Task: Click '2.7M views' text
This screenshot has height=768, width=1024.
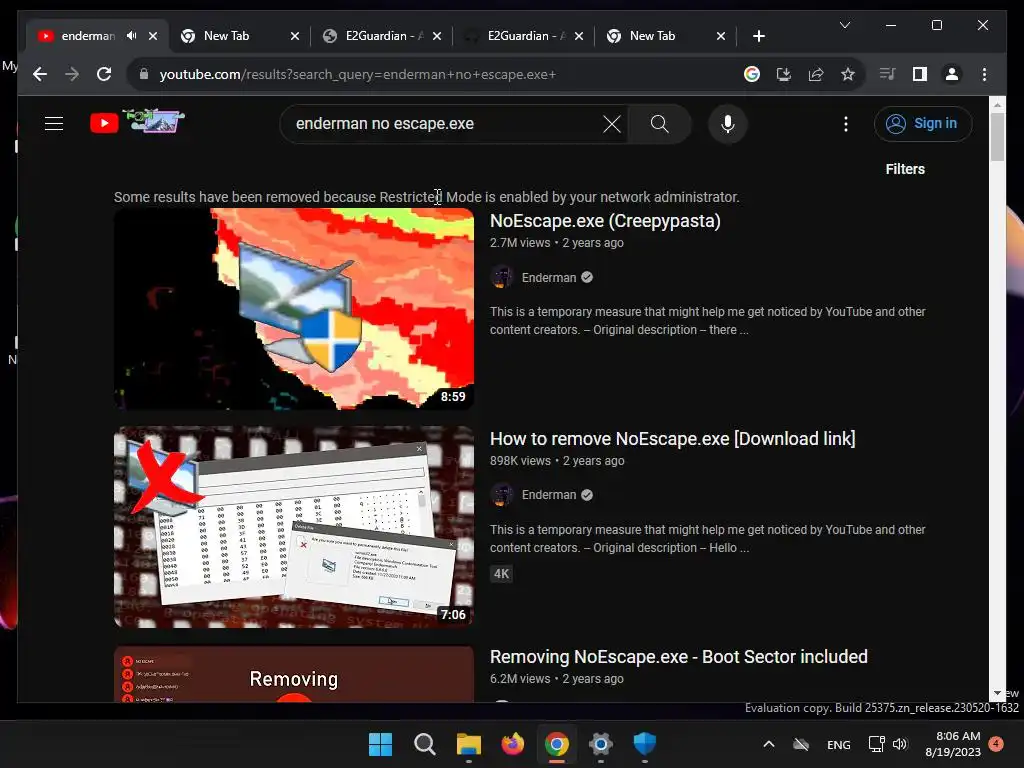Action: coord(520,243)
